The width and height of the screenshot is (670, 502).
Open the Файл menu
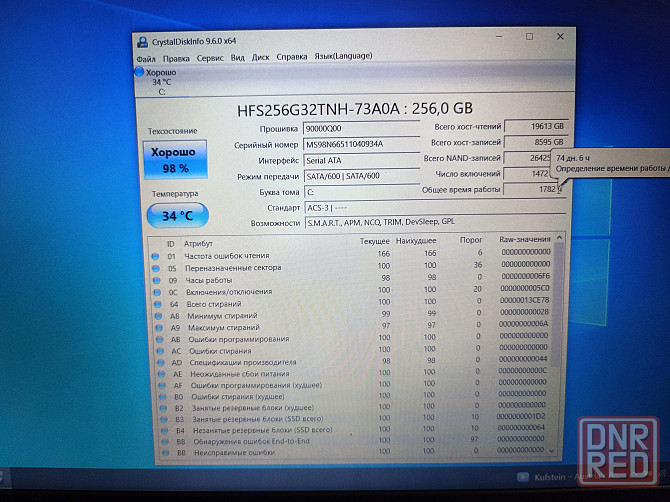coord(146,59)
